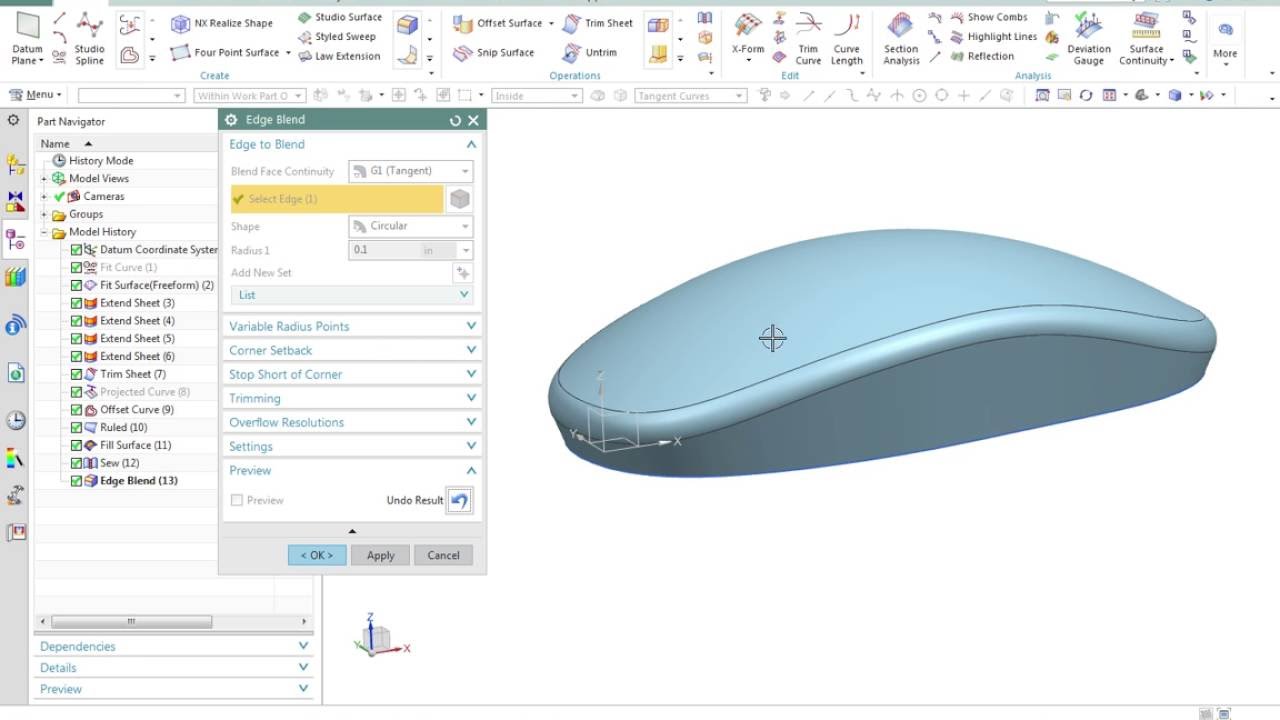
Task: Collapse the Edge to Blend section
Action: click(352, 144)
